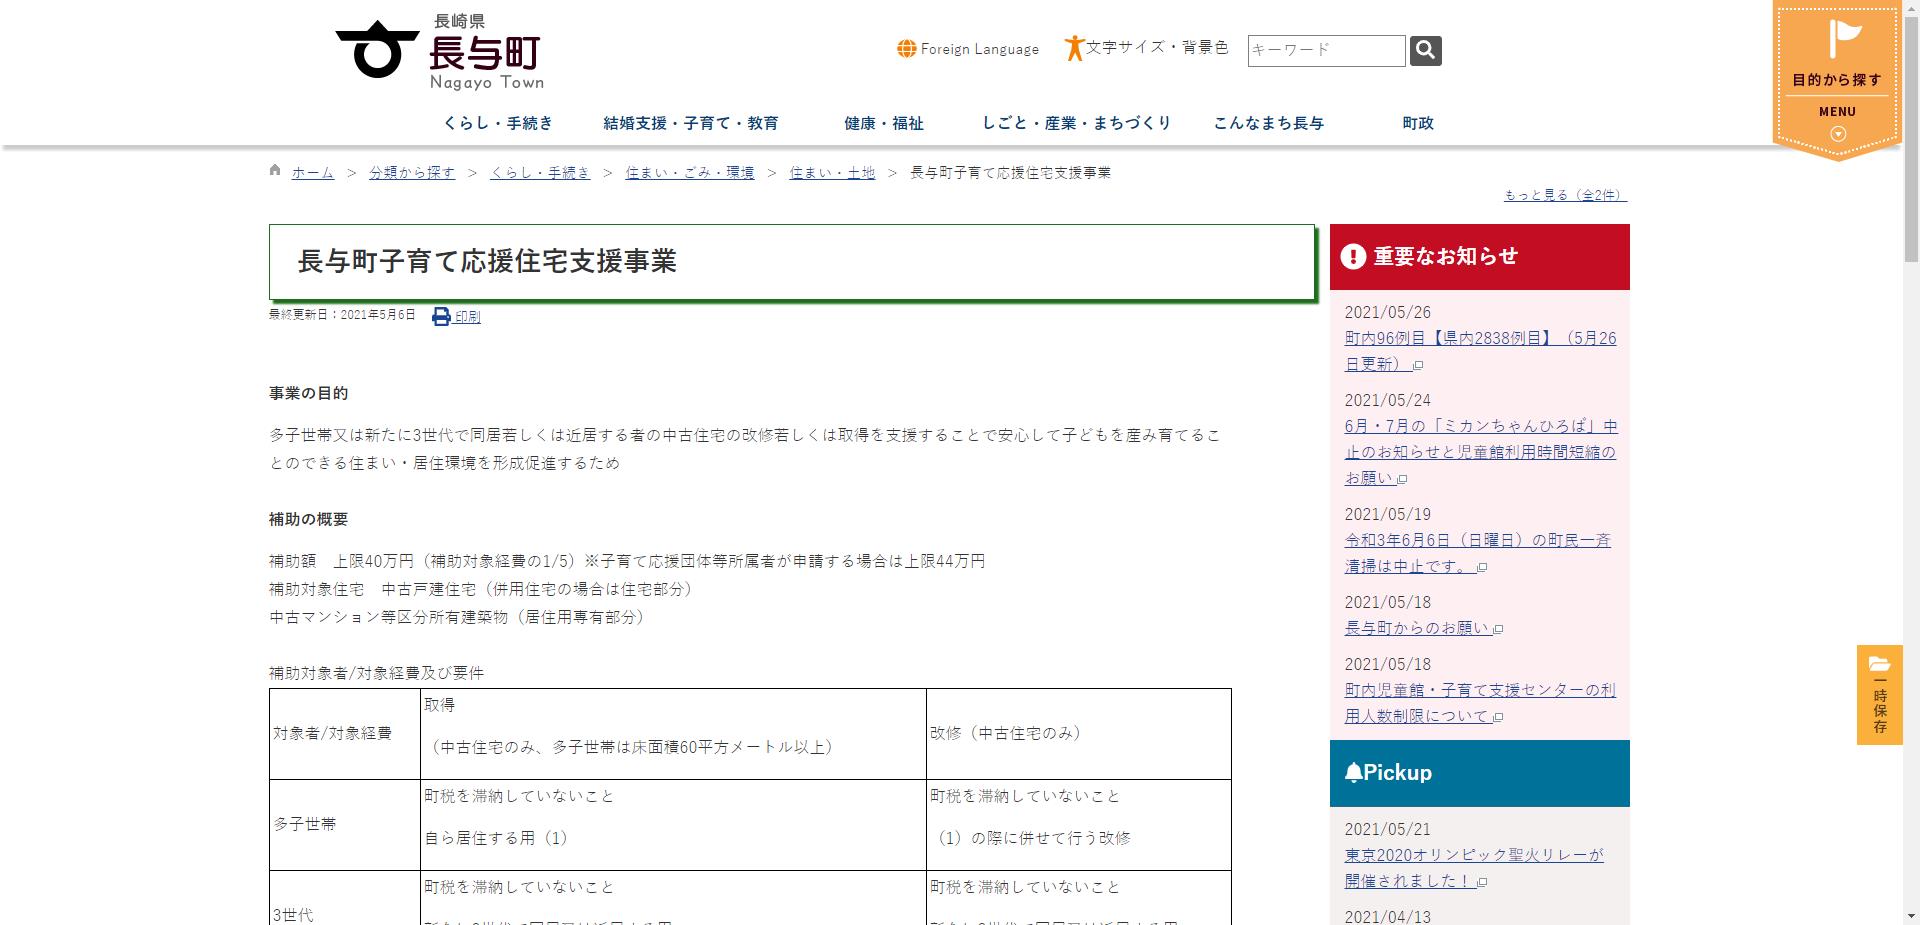Click the Foreign Language globe icon
This screenshot has height=925, width=1920.
(x=906, y=48)
